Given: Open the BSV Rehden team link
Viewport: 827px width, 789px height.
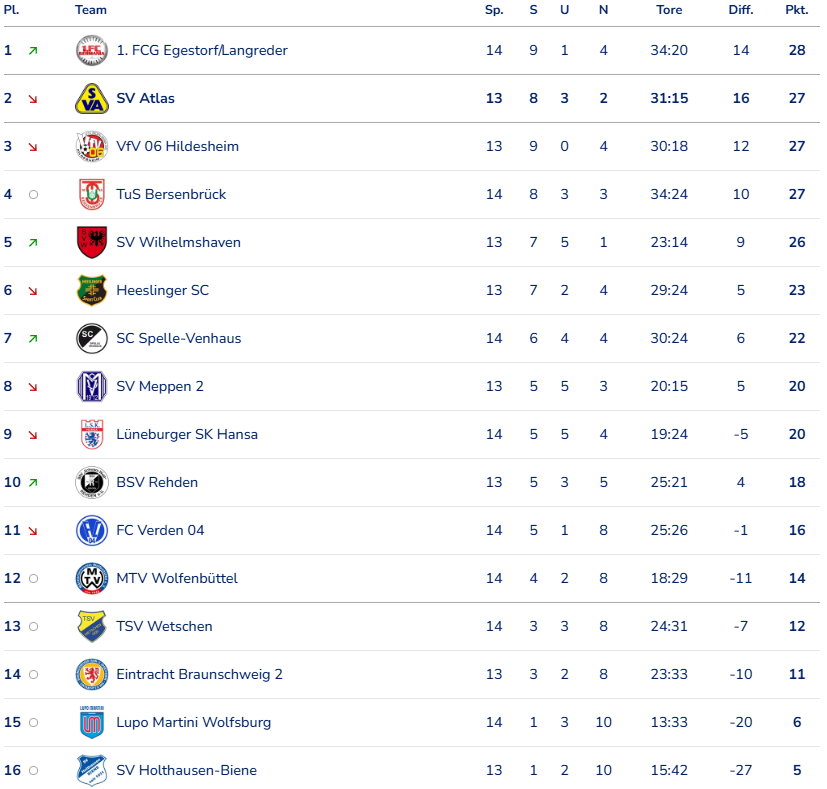Looking at the screenshot, I should [x=157, y=482].
